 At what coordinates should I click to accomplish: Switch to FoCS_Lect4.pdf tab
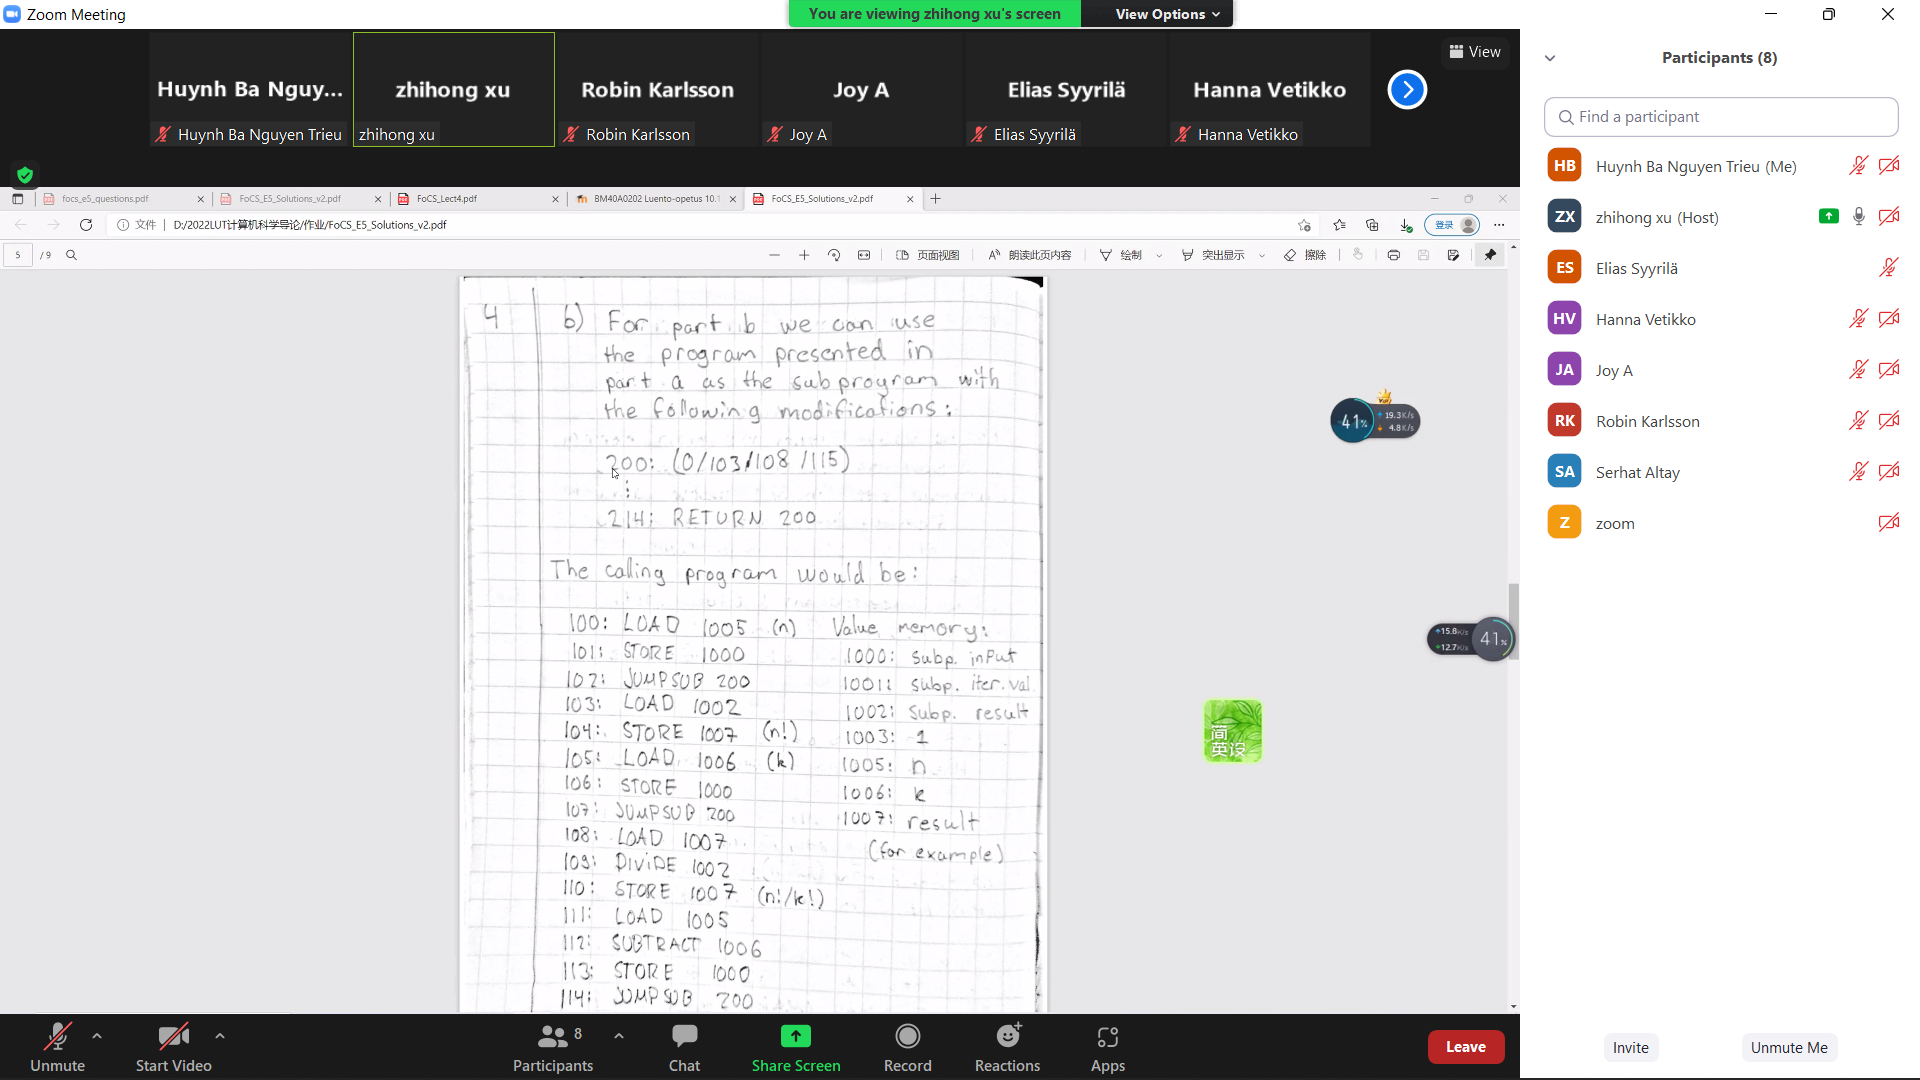click(x=447, y=199)
